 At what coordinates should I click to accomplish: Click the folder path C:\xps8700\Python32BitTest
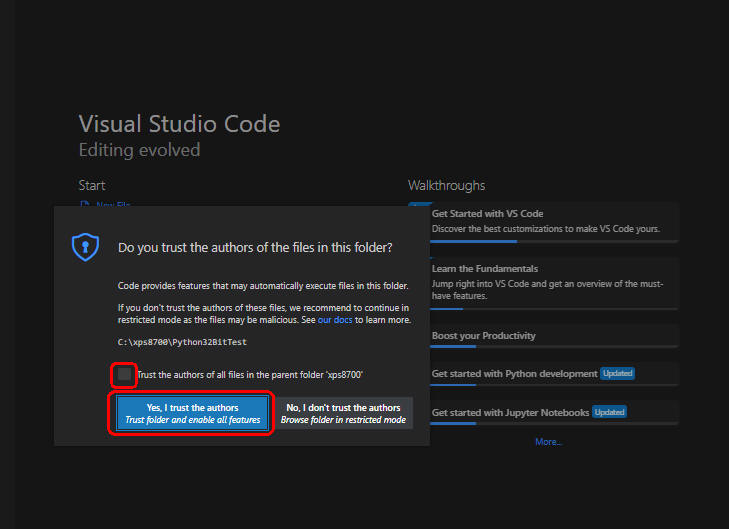182,342
